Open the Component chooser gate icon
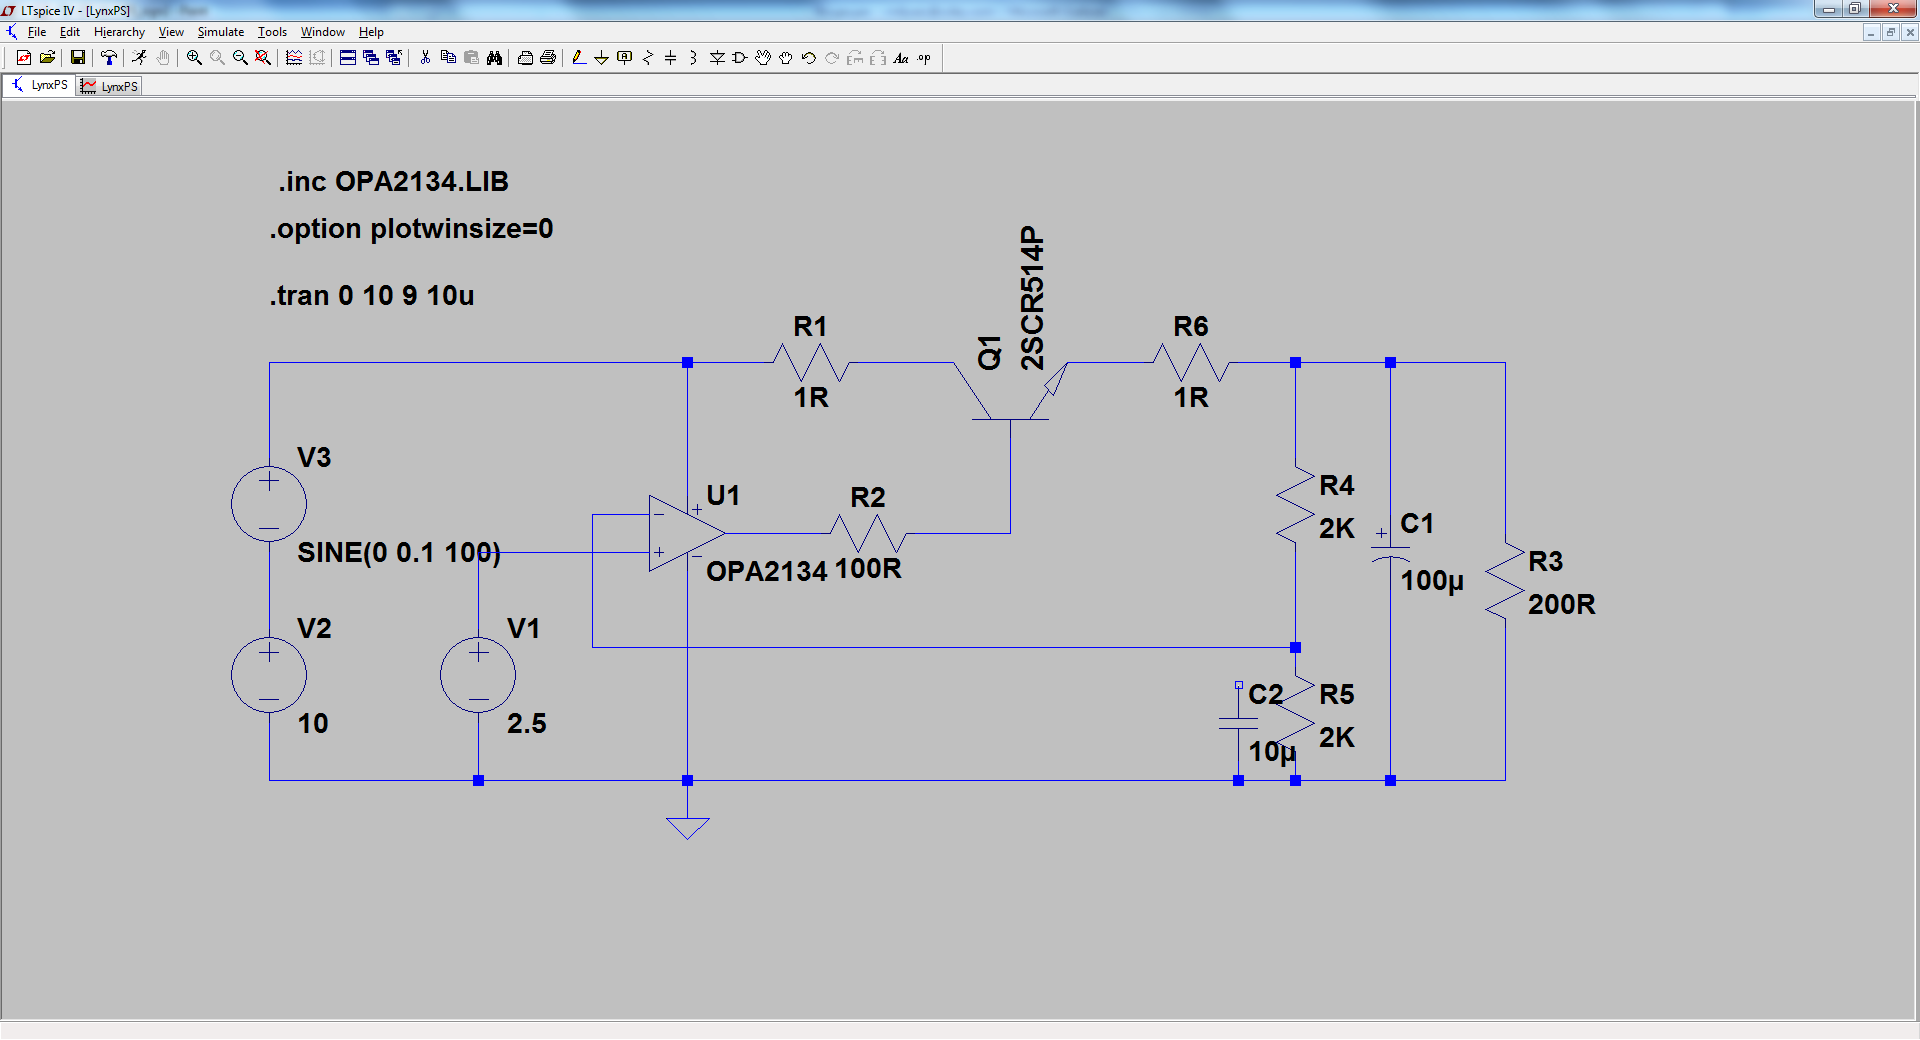 click(740, 58)
